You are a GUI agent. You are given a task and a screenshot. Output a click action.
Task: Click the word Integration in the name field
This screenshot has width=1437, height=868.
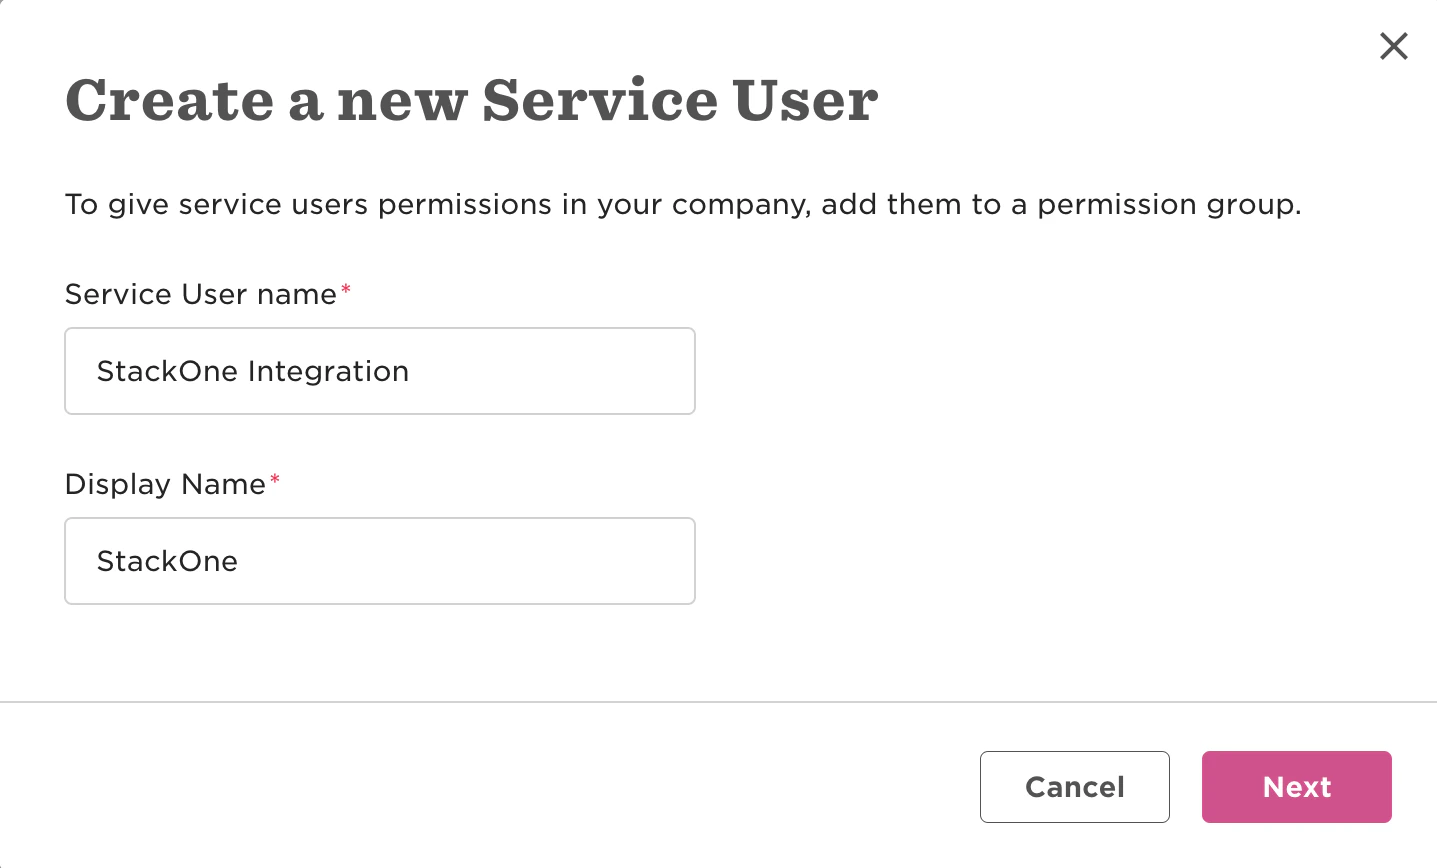tap(329, 372)
